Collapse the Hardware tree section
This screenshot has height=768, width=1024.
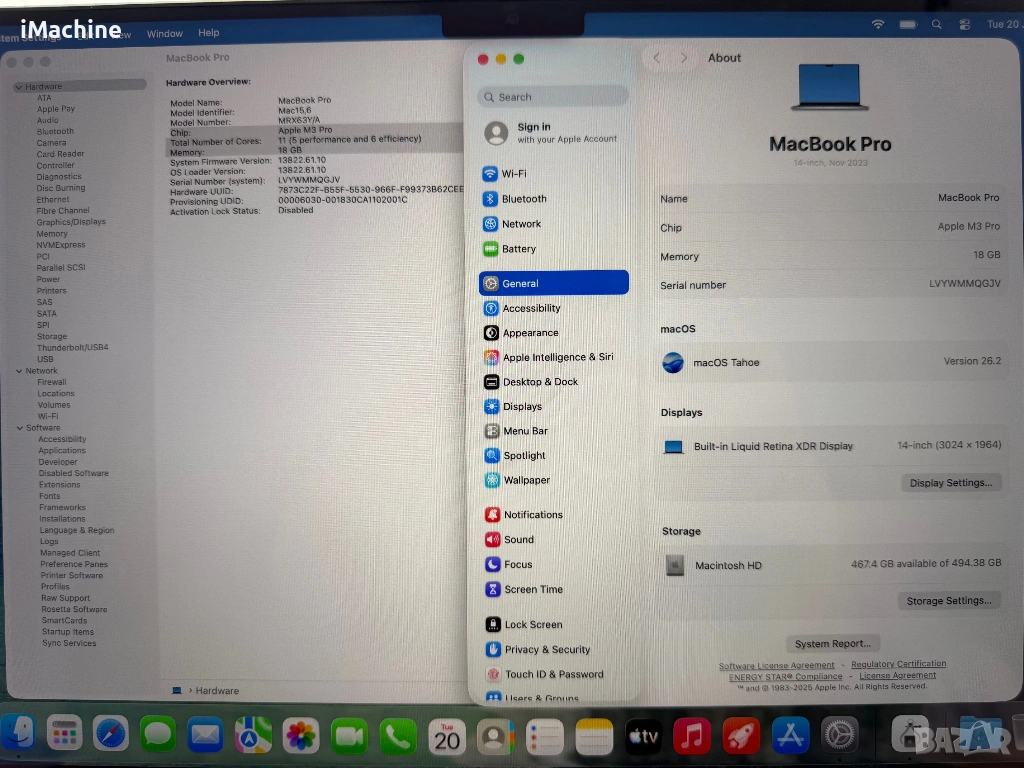click(x=19, y=87)
